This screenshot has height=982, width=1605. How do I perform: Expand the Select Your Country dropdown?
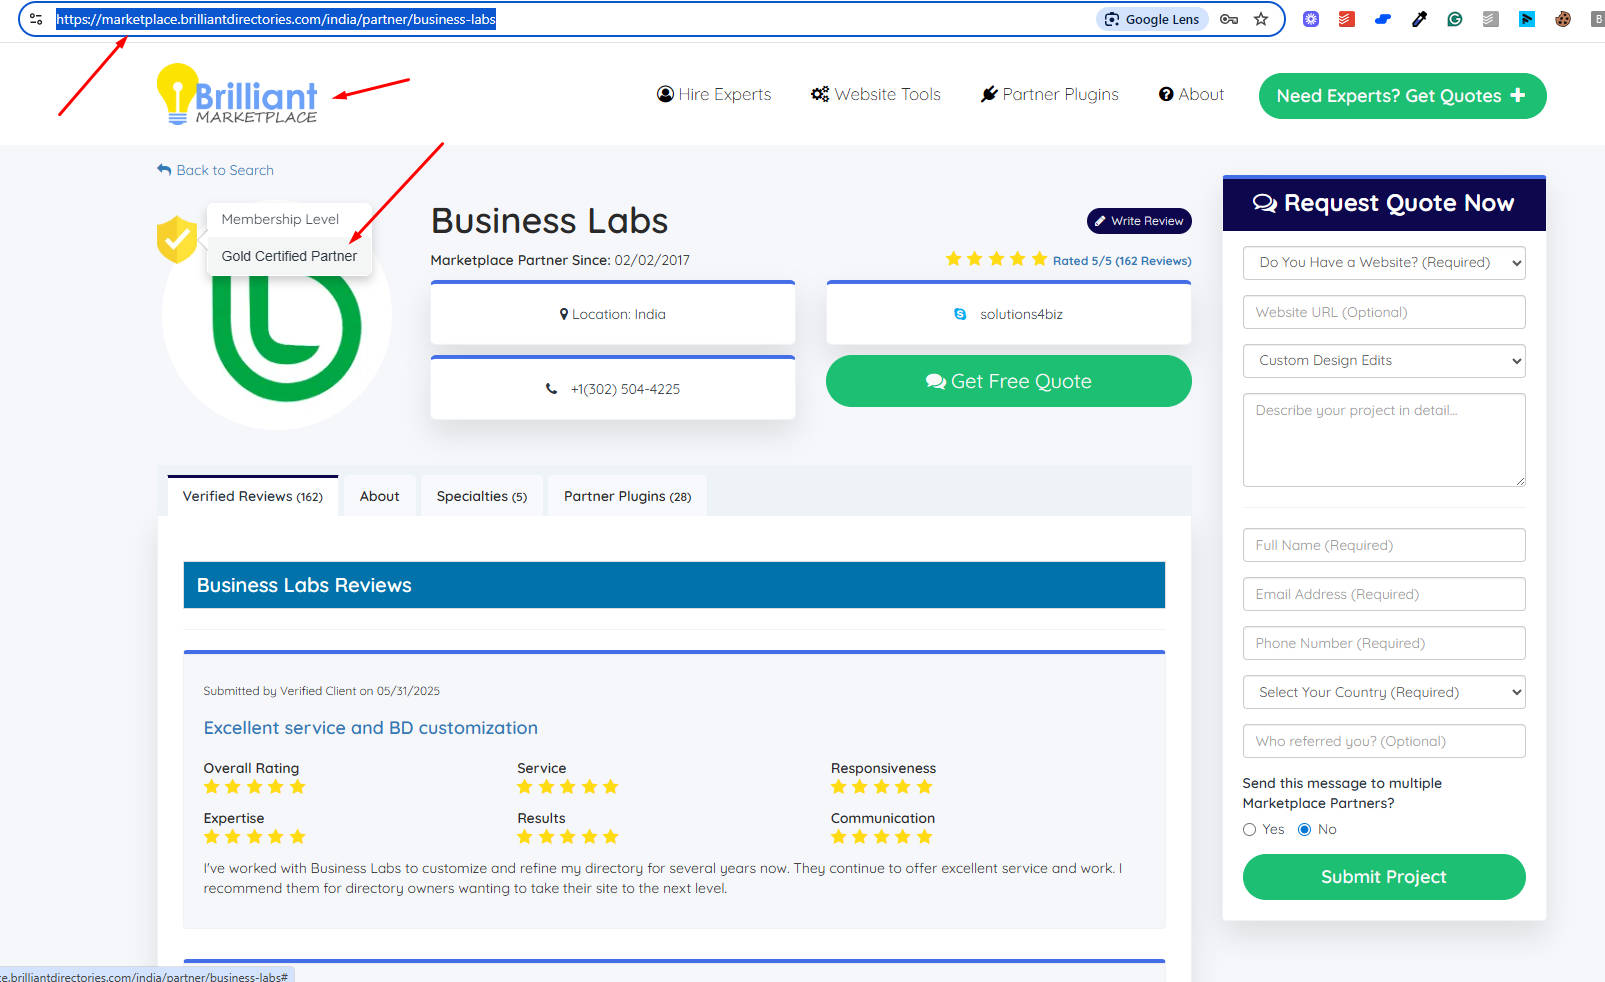click(1383, 691)
